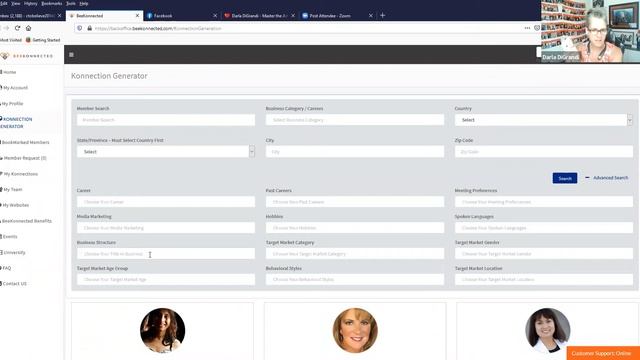Image resolution: width=640 pixels, height=360 pixels.
Task: Open the Country select dropdown
Action: tap(544, 120)
